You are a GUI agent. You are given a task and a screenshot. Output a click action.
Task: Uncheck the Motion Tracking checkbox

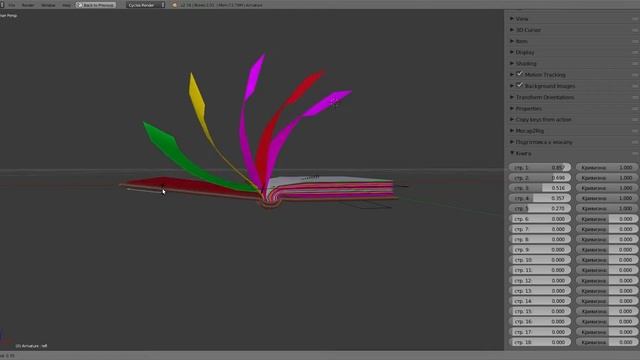[x=520, y=74]
